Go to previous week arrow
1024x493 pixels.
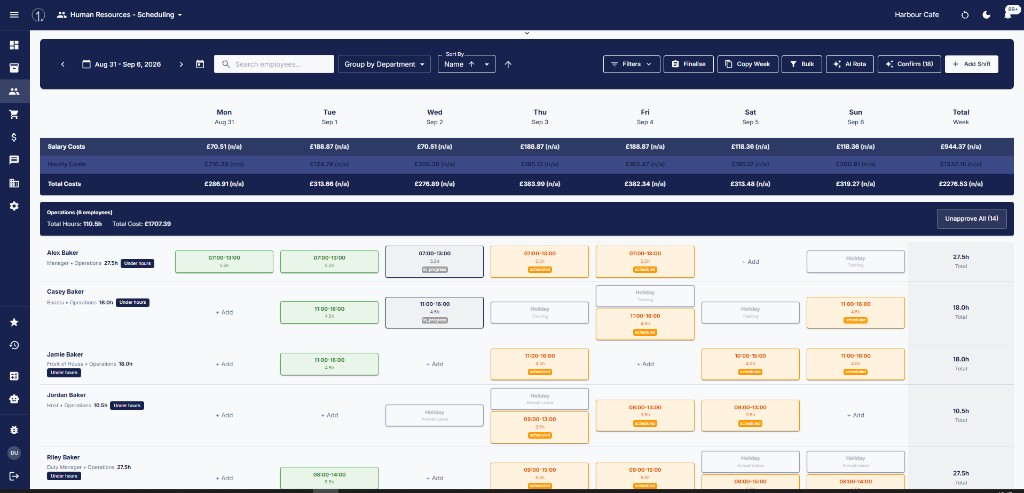tap(63, 64)
